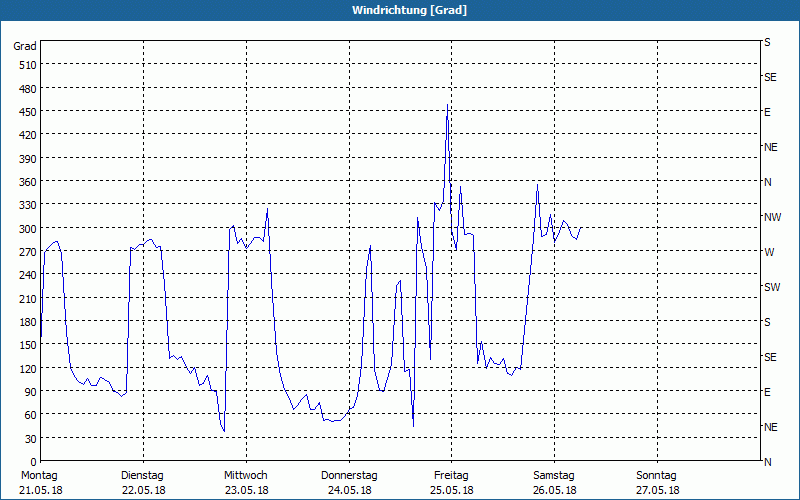
Task: Click the Freitag day label
Action: coord(452,476)
